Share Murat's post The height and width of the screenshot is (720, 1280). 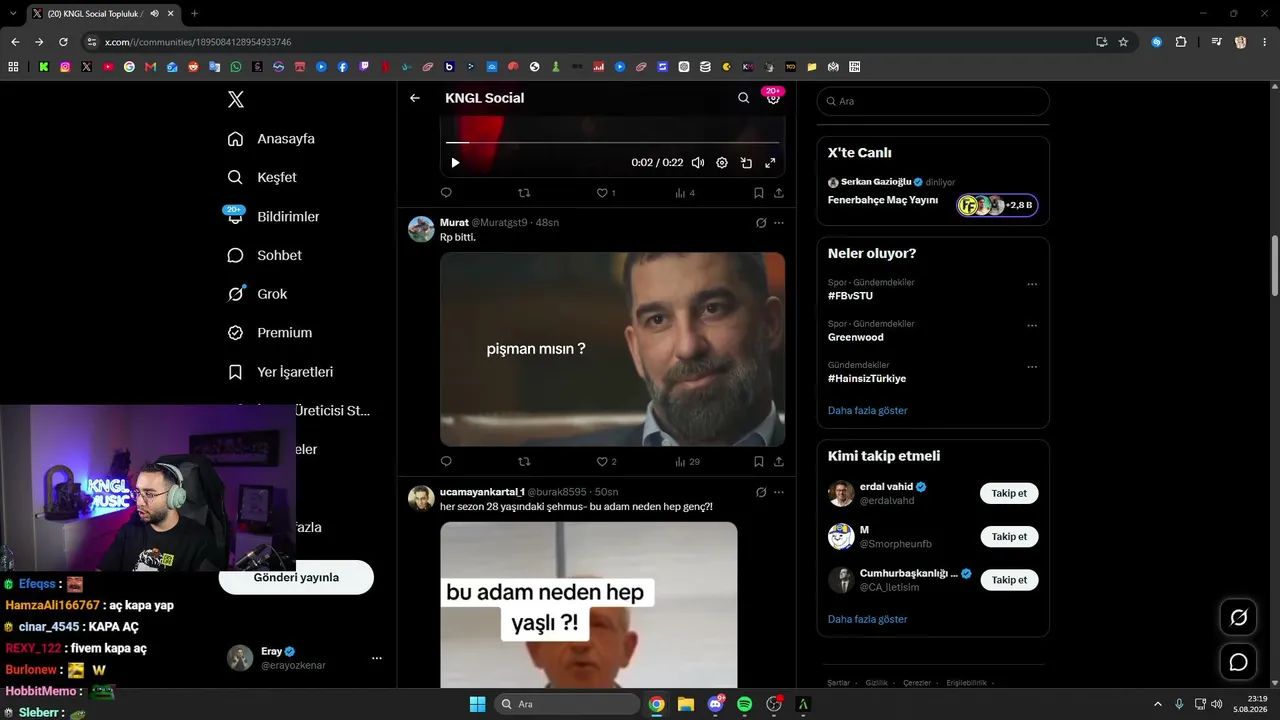779,462
